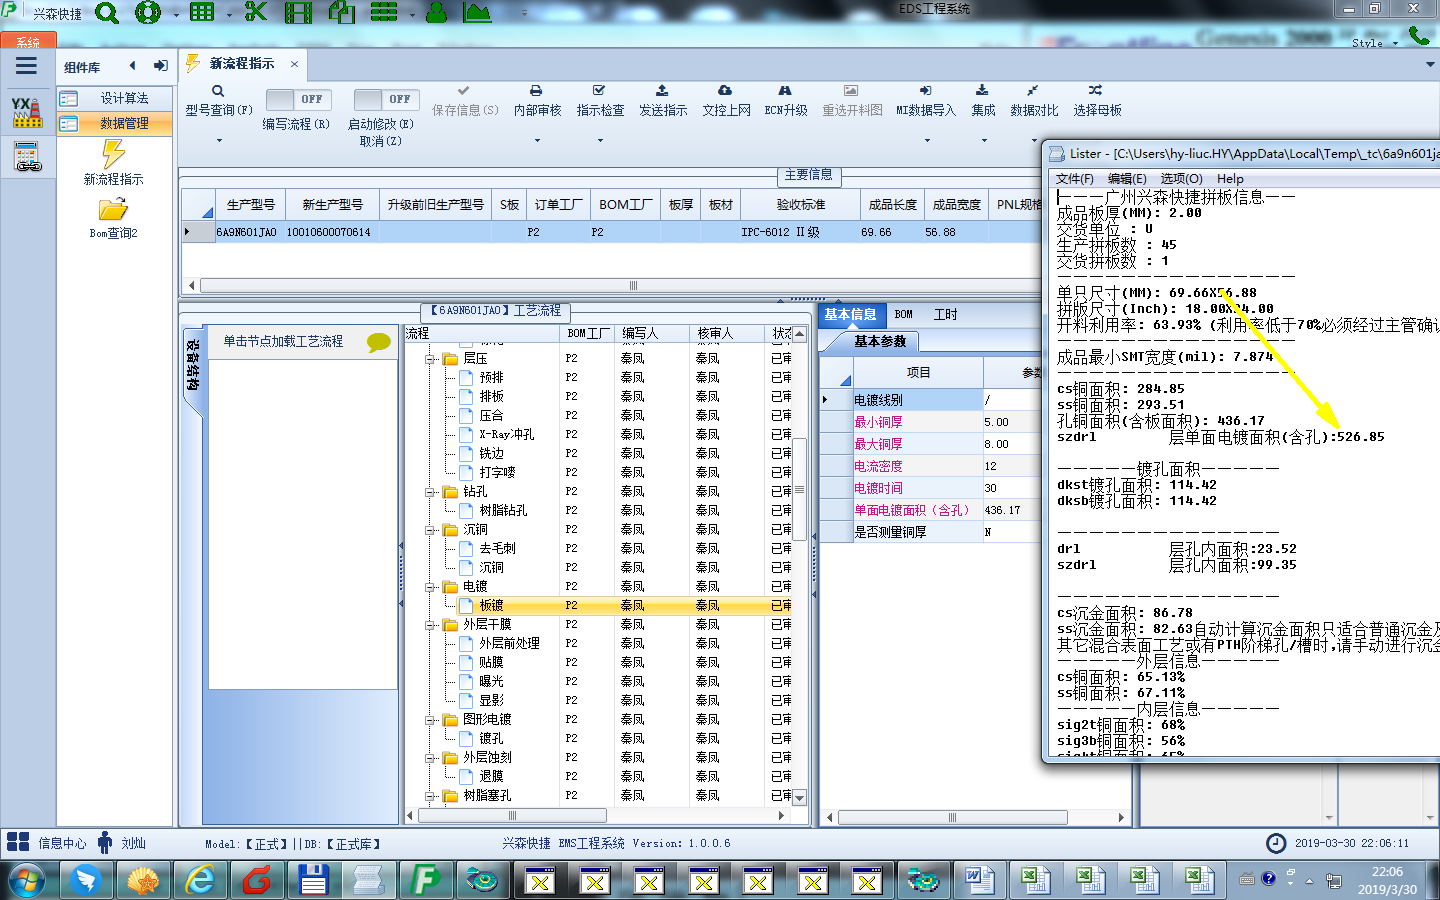
Task: Collapse the 外层蚀刻 tree folder
Action: pos(430,757)
